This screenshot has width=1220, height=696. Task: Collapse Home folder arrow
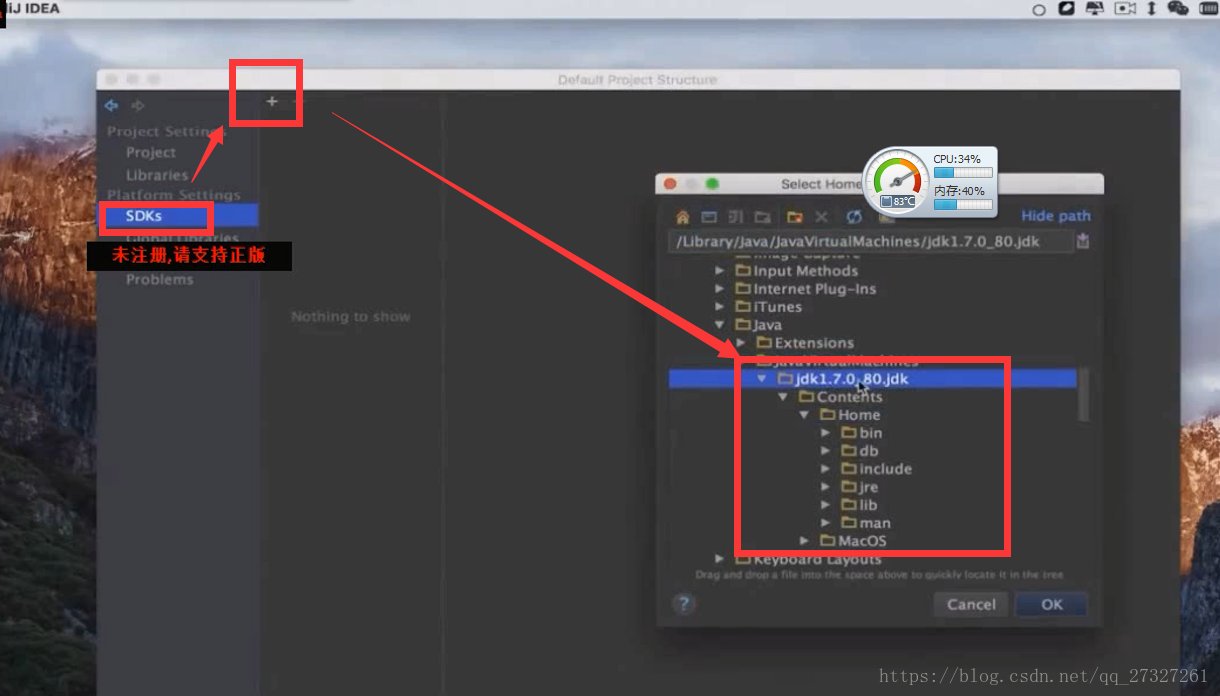point(804,415)
